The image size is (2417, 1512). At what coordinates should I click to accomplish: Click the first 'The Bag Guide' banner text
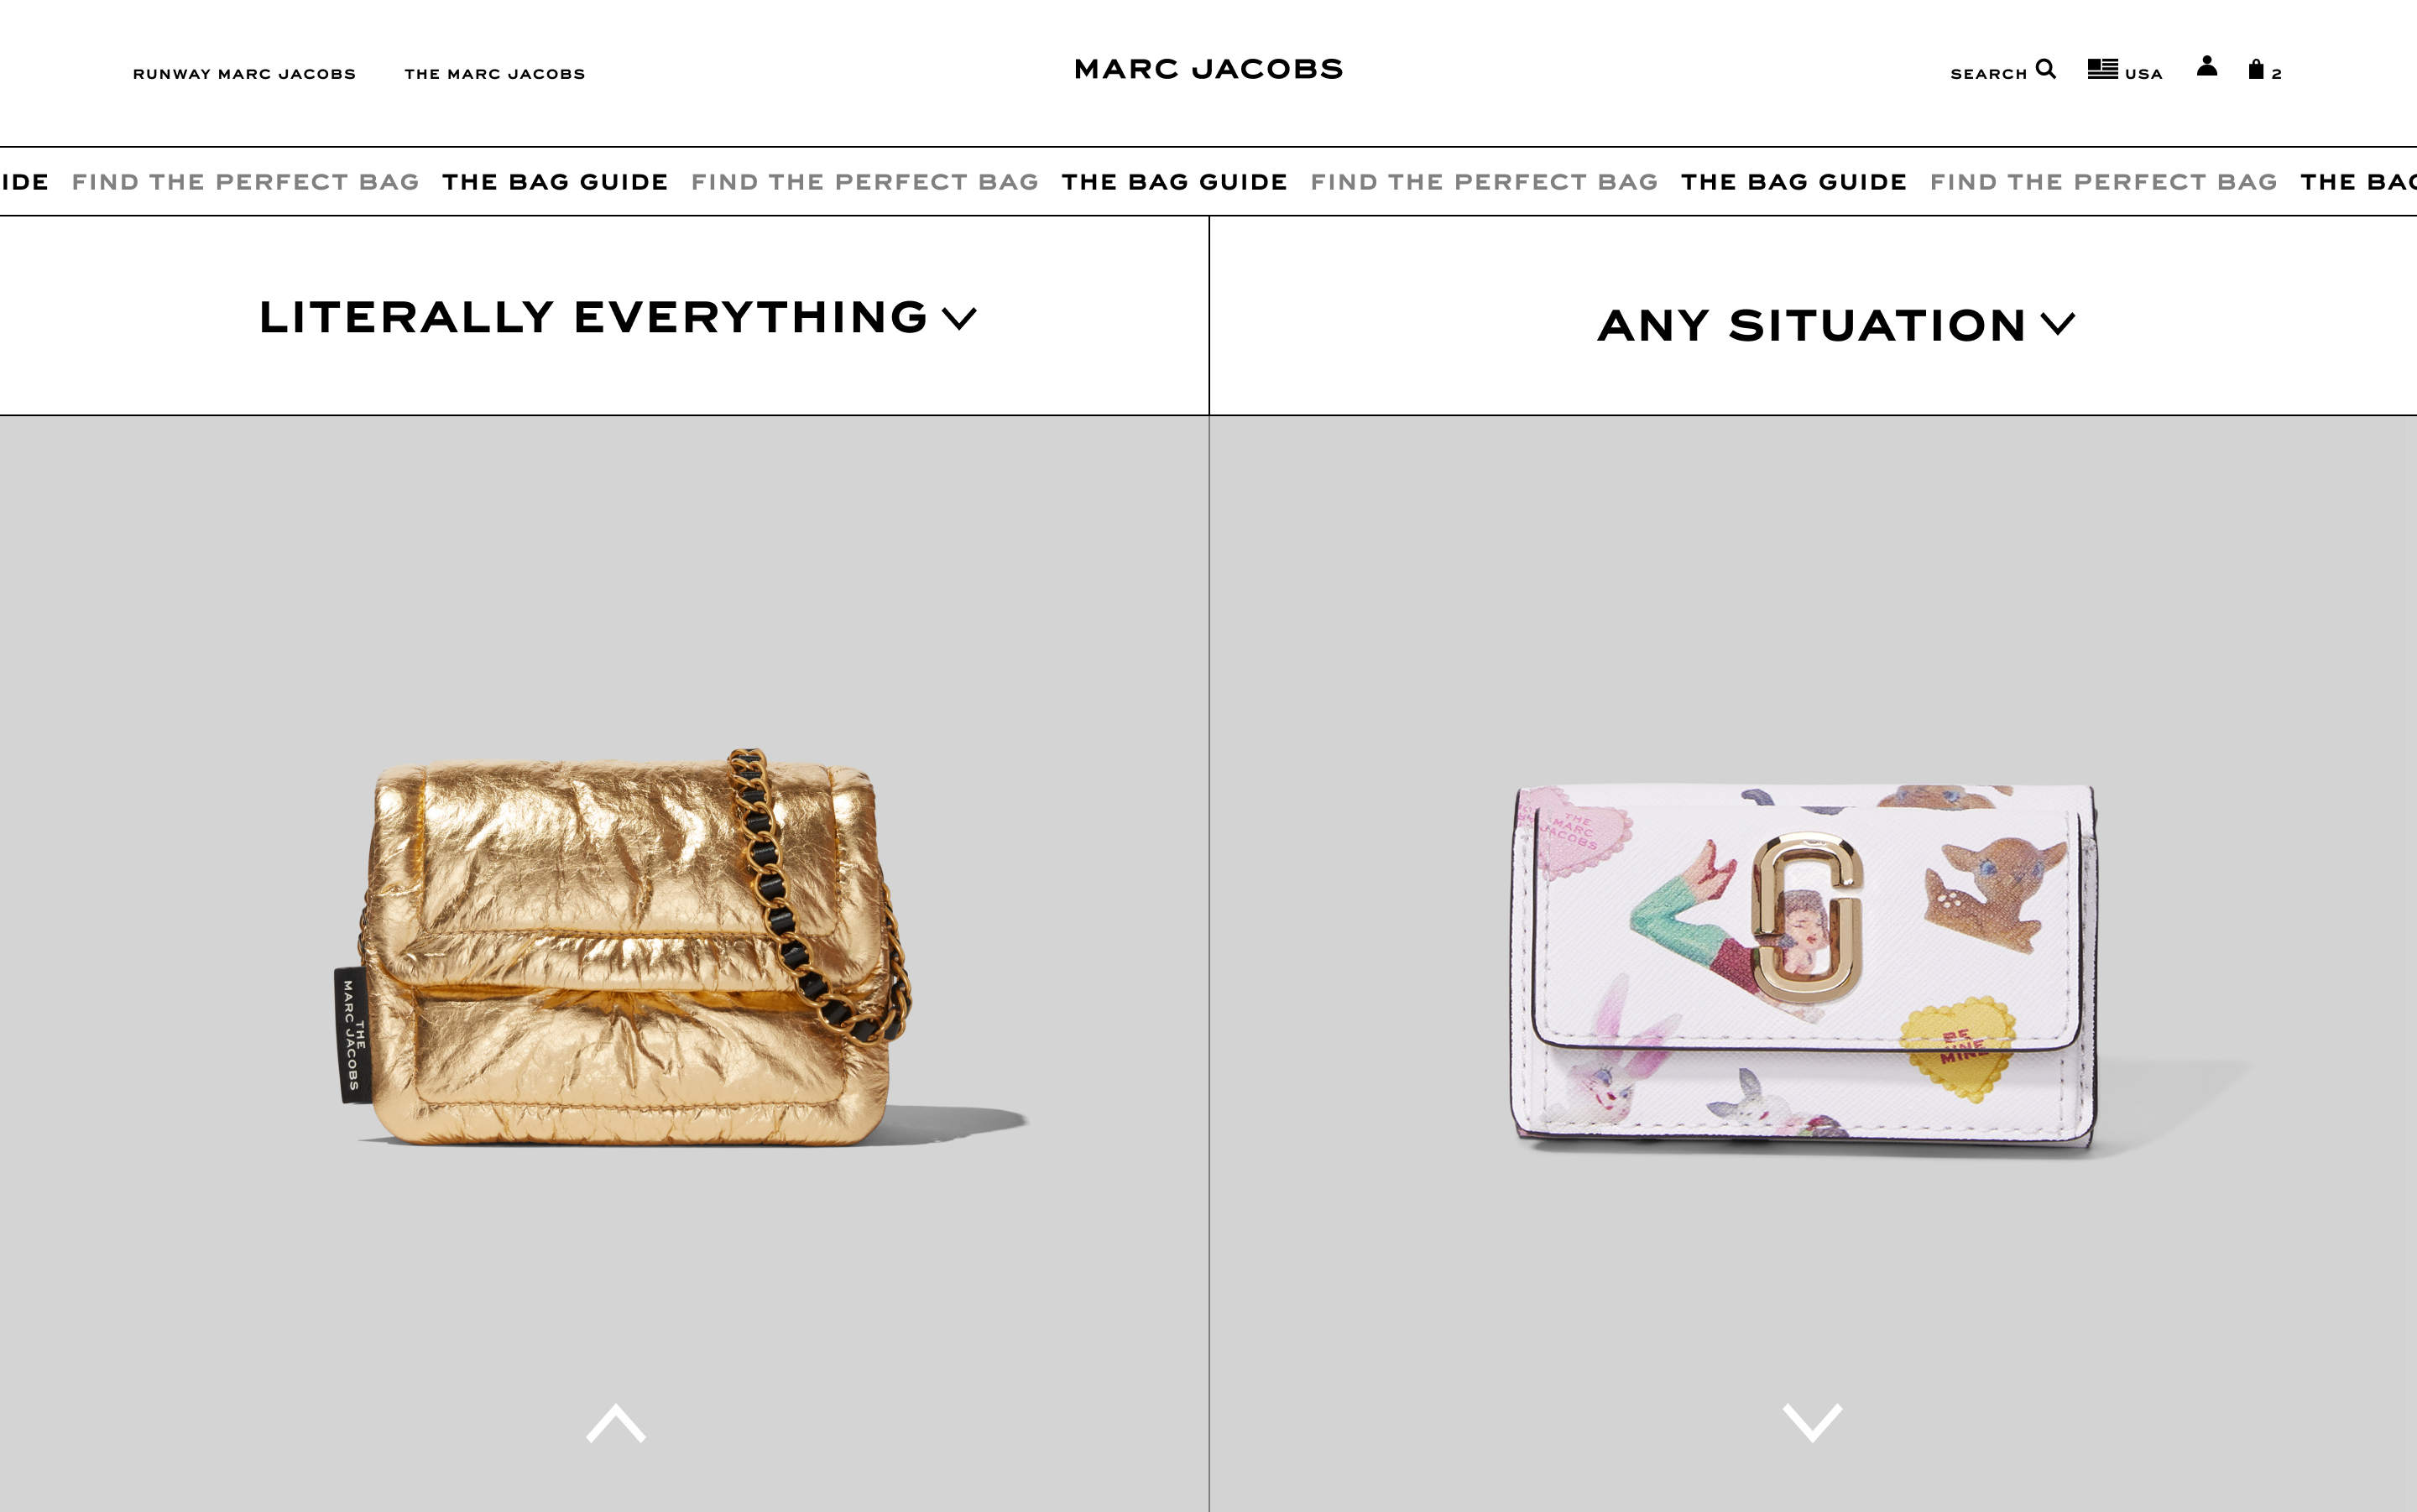pyautogui.click(x=555, y=182)
